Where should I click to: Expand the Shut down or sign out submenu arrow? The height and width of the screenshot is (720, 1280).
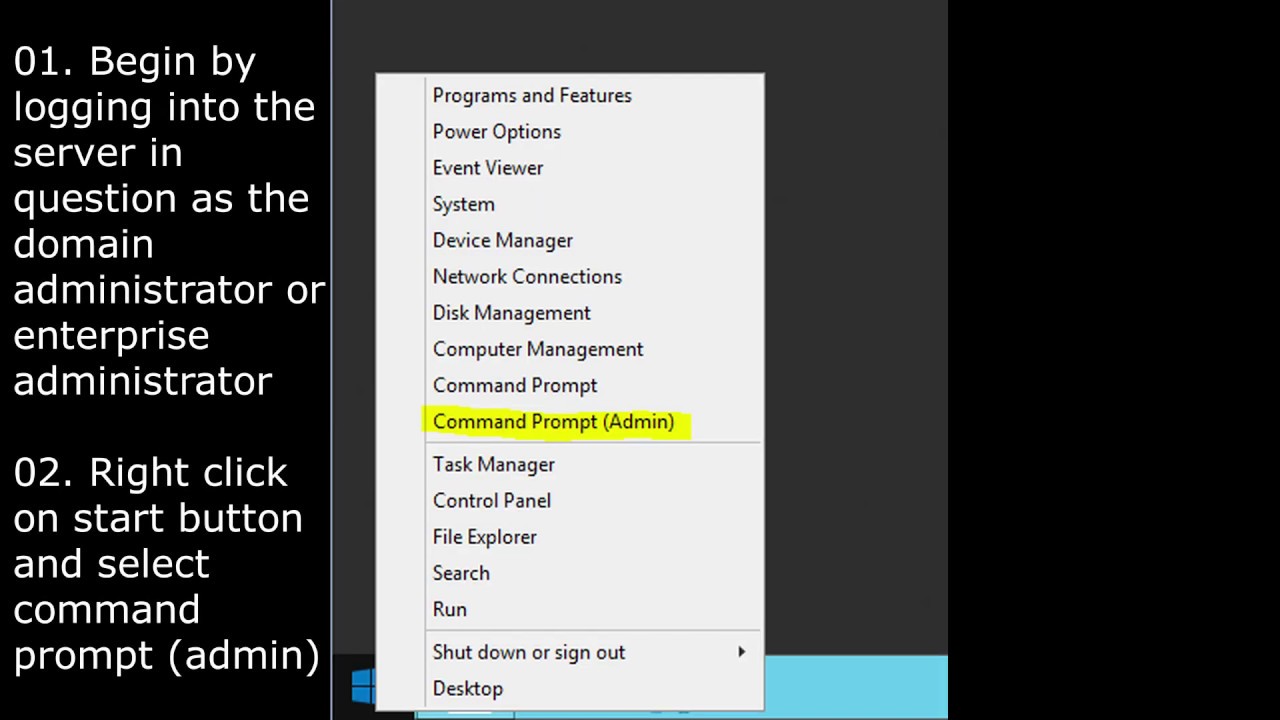point(741,652)
